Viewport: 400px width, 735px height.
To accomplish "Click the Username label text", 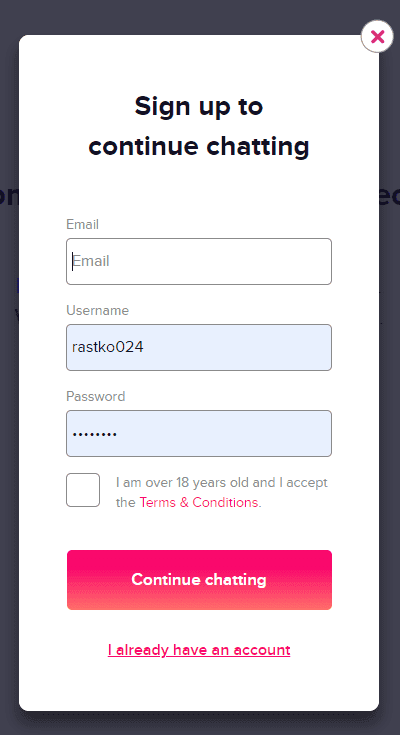I will coord(98,310).
